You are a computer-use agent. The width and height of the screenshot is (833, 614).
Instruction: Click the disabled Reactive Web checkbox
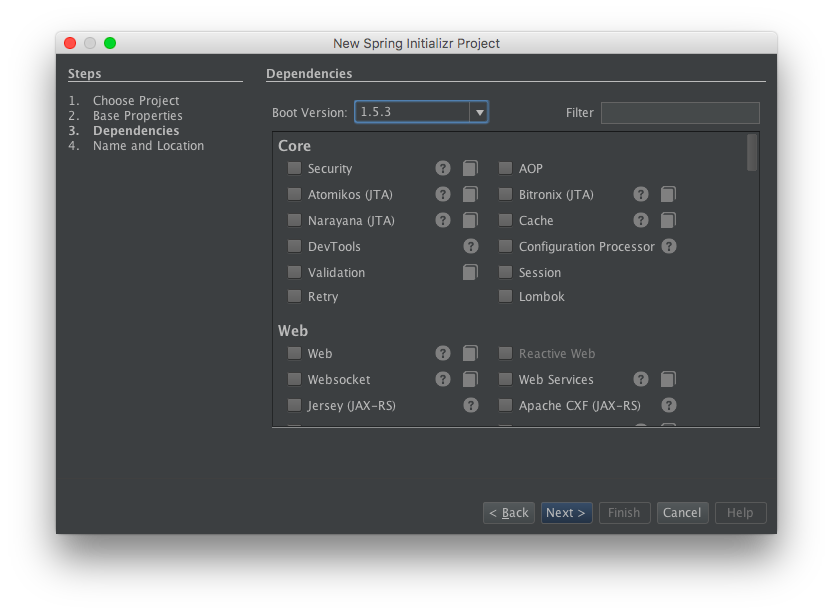point(505,353)
